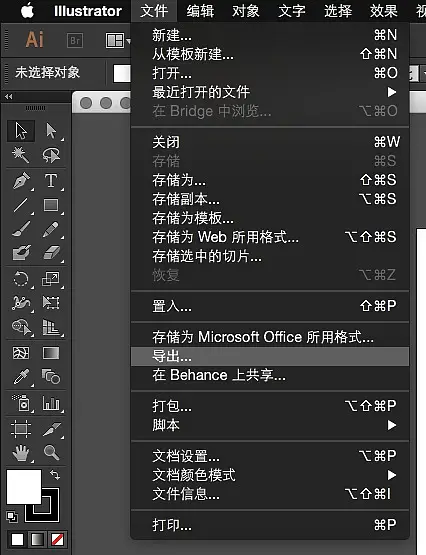This screenshot has height=555, width=426.
Task: Choose the Eraser tool
Action: coord(51,253)
